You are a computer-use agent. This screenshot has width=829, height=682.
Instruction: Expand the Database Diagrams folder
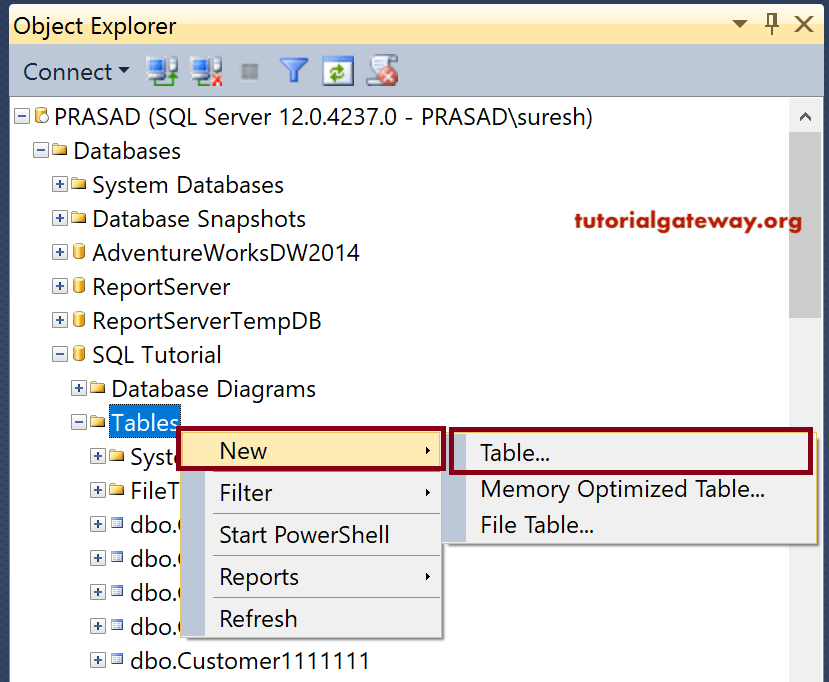79,388
